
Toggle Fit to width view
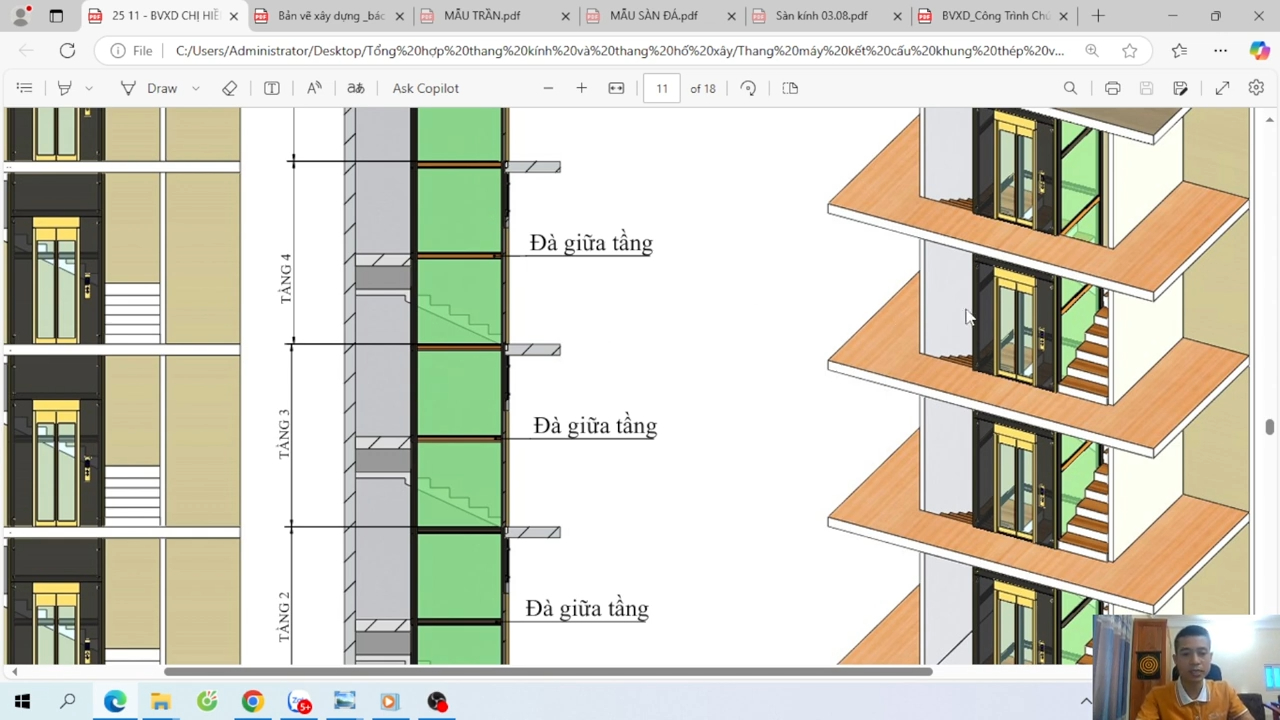[616, 88]
